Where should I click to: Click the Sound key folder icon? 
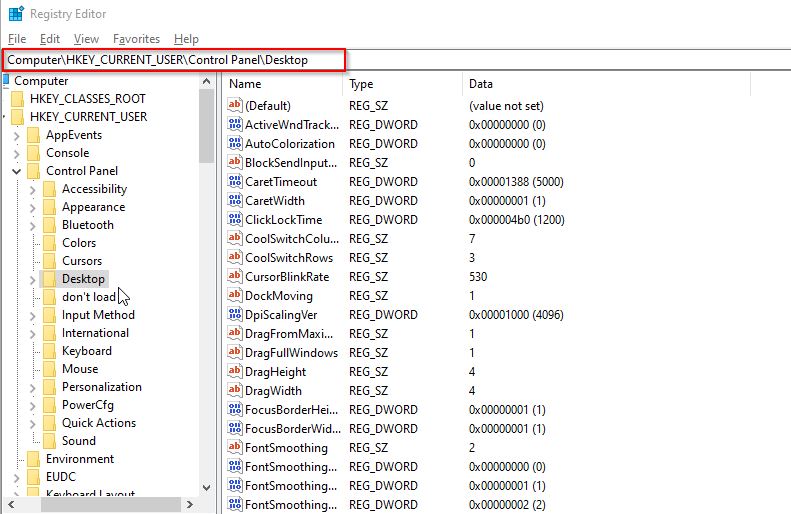pos(49,441)
